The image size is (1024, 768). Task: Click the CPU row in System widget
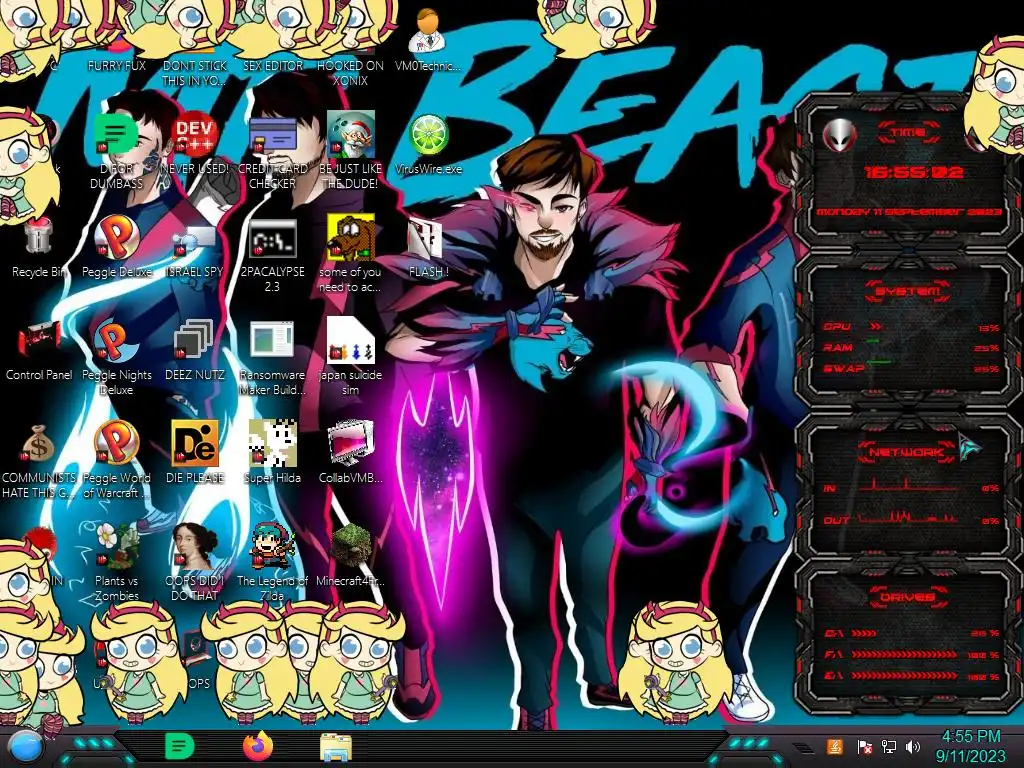[910, 327]
